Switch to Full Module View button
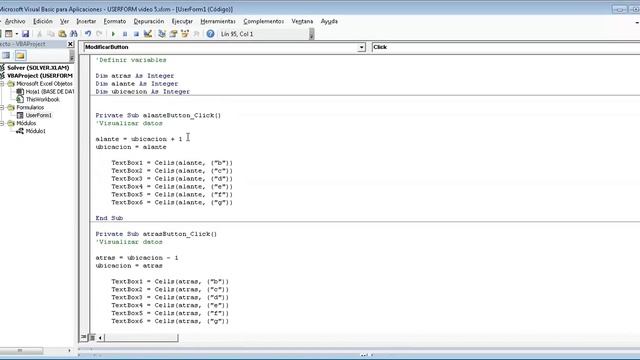The image size is (640, 360). (92, 337)
